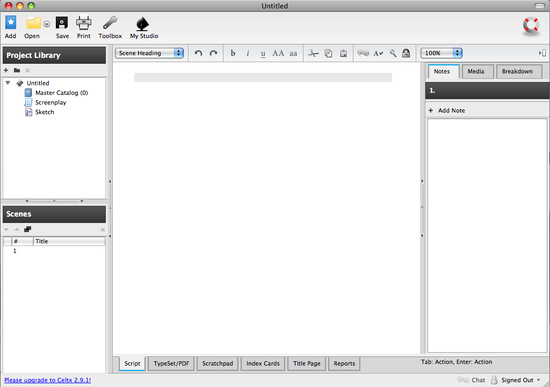Undo the last action

click(199, 53)
